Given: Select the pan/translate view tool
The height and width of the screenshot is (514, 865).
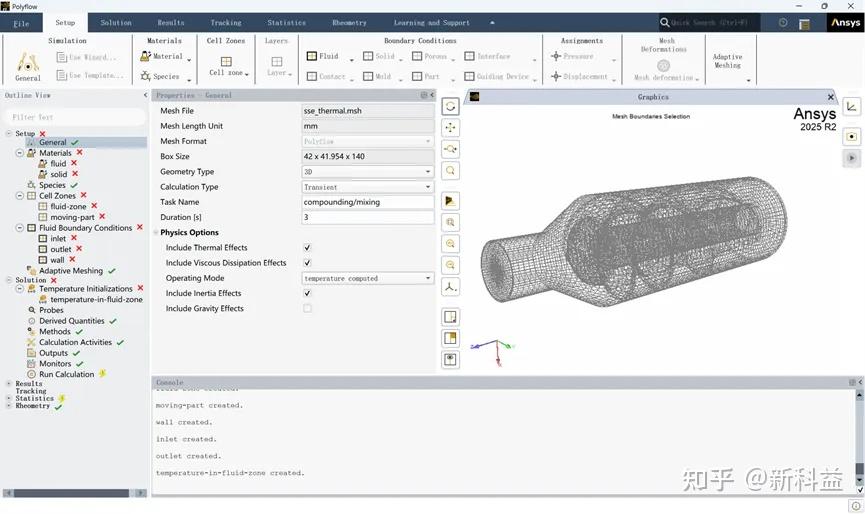Looking at the screenshot, I should tap(450, 128).
